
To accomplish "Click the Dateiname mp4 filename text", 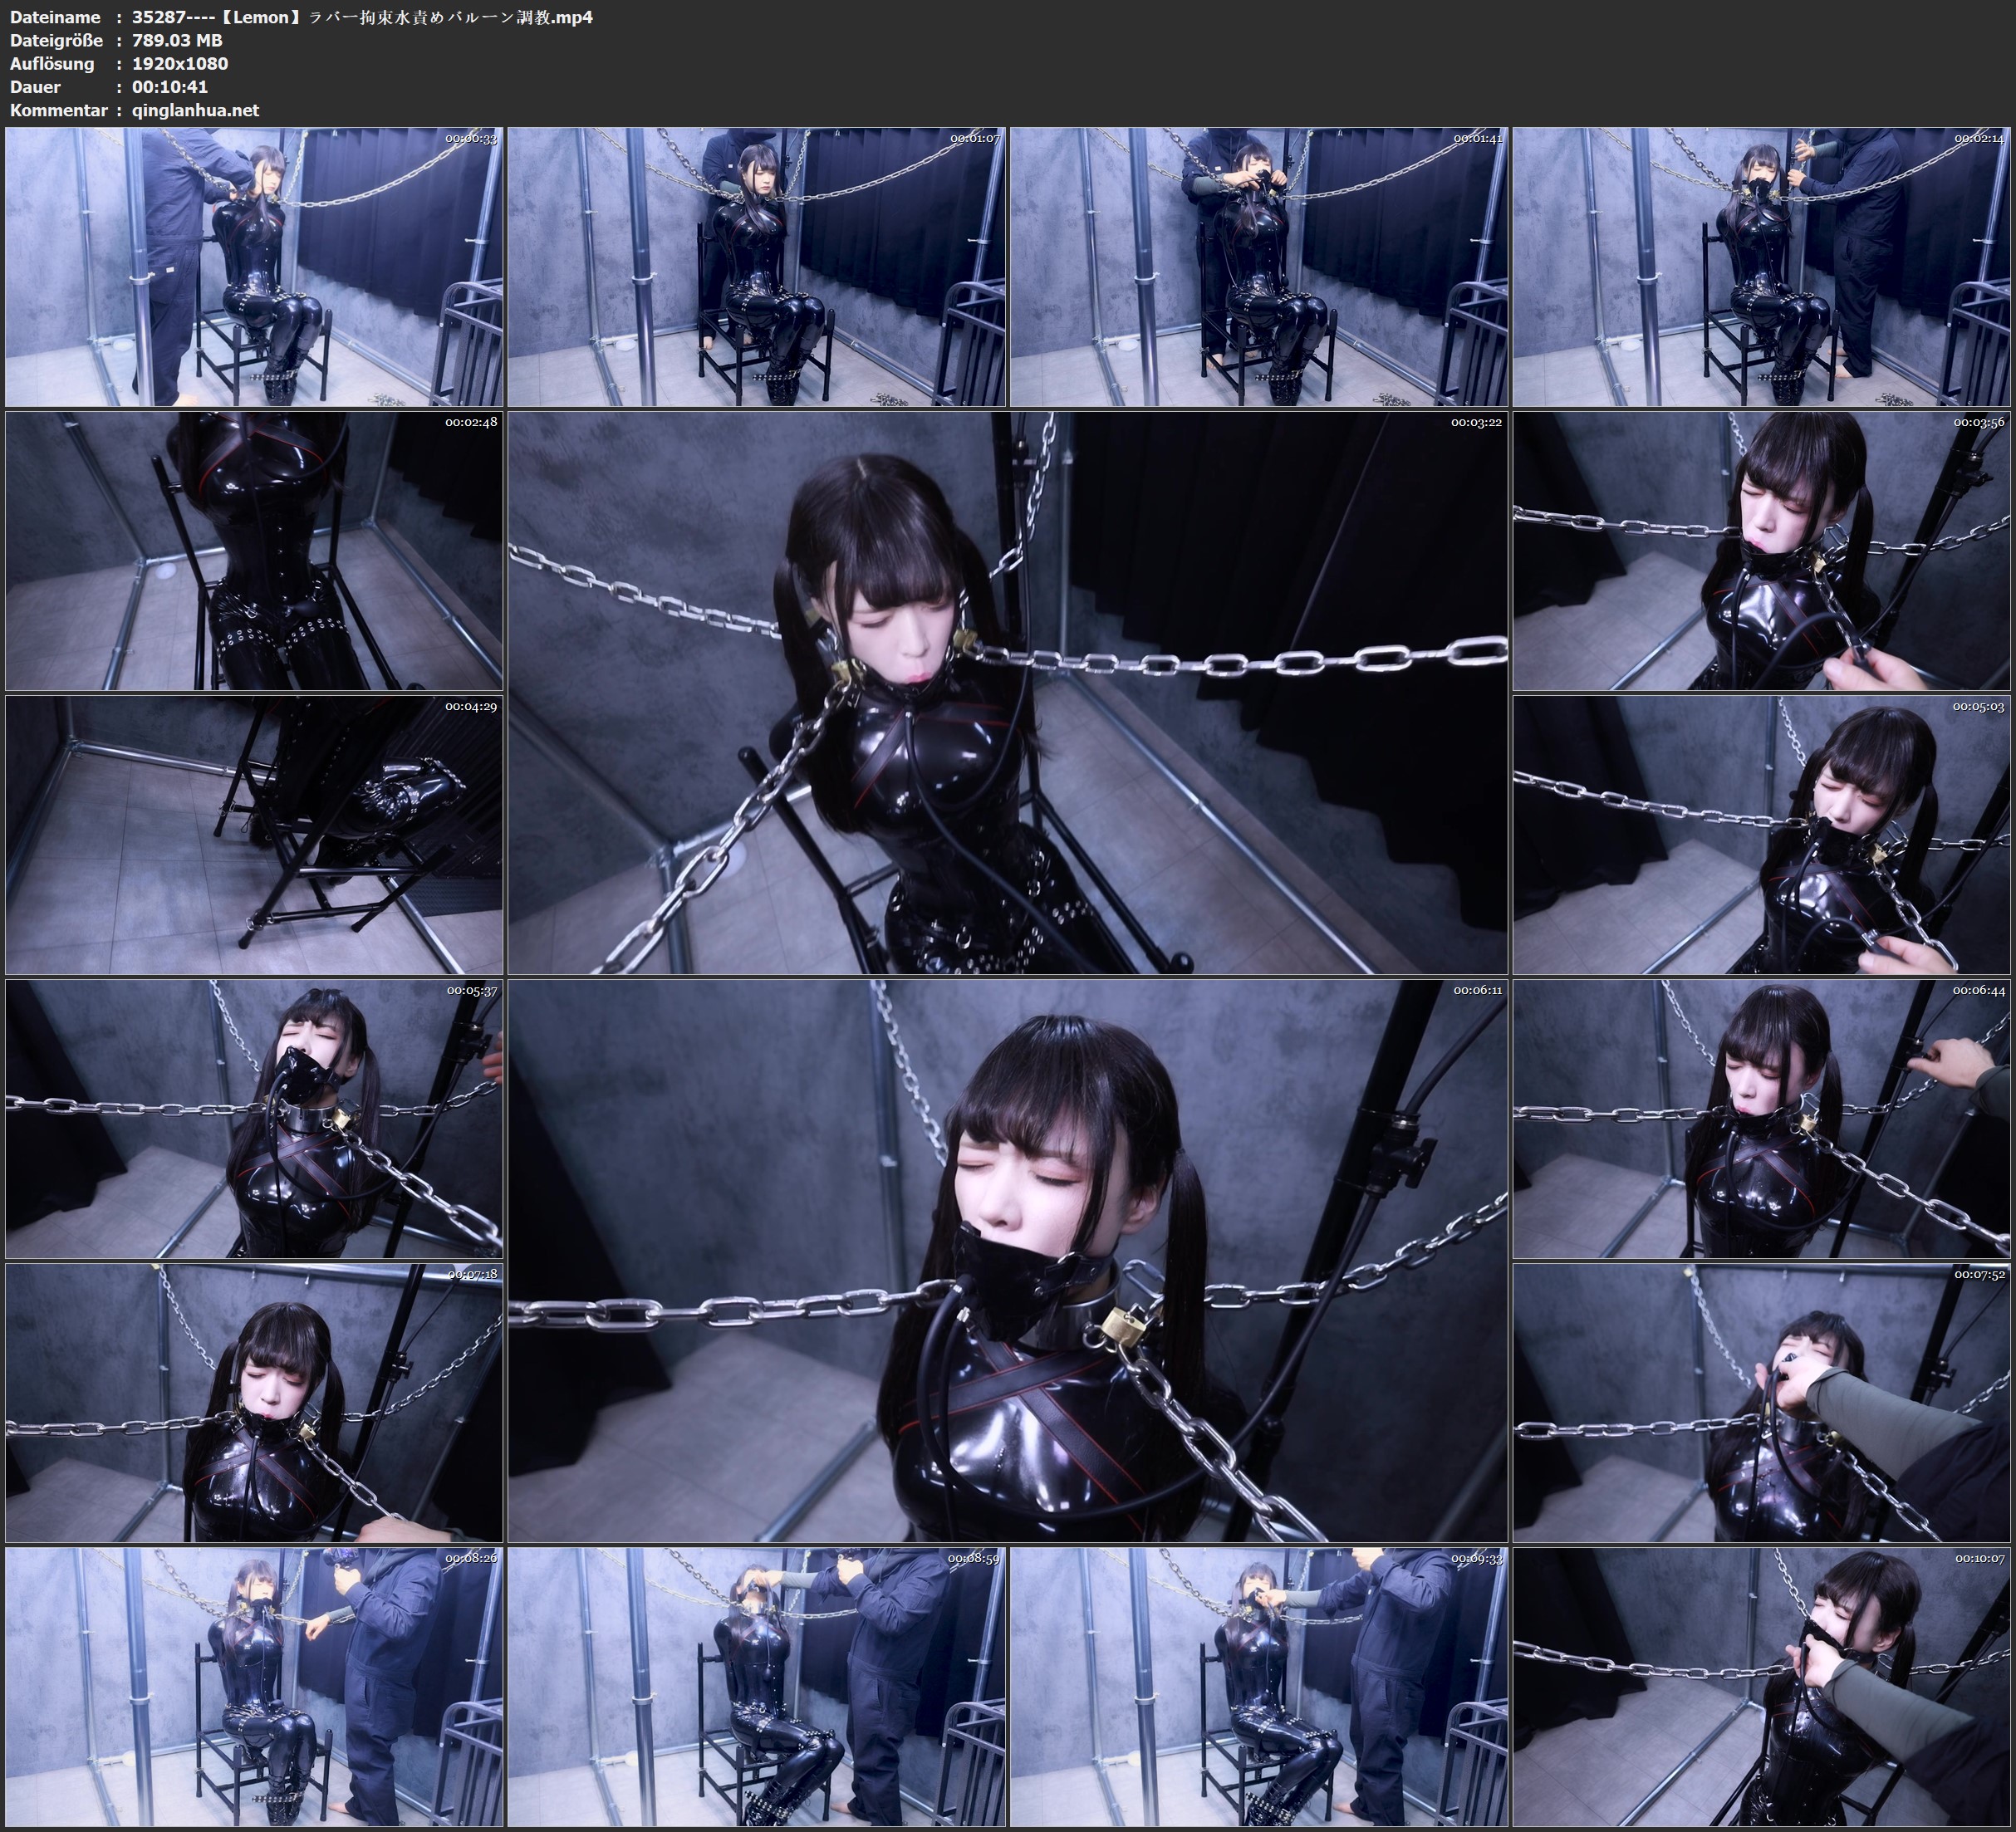I will 362,17.
